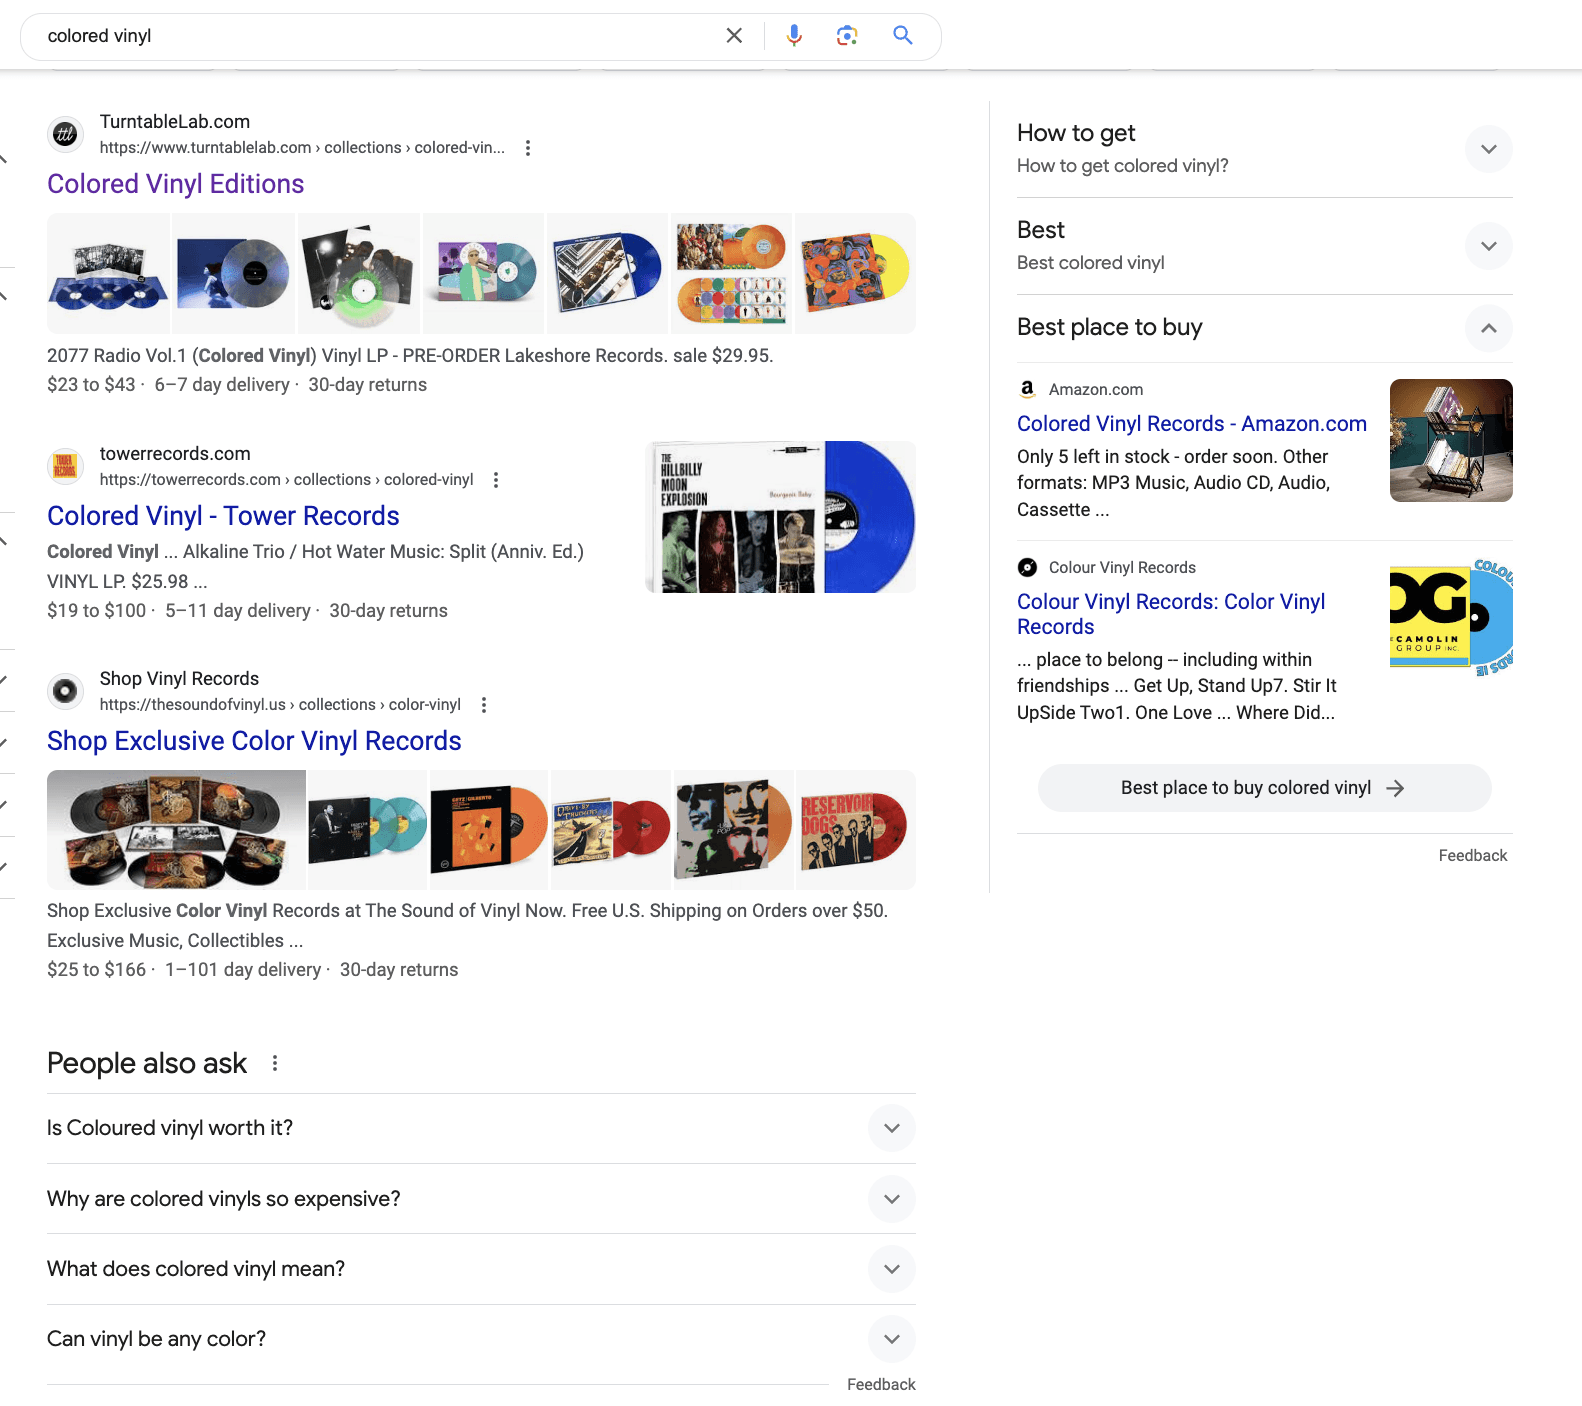Open the TurntableLab result's three-dot menu
This screenshot has width=1582, height=1406.
point(528,148)
